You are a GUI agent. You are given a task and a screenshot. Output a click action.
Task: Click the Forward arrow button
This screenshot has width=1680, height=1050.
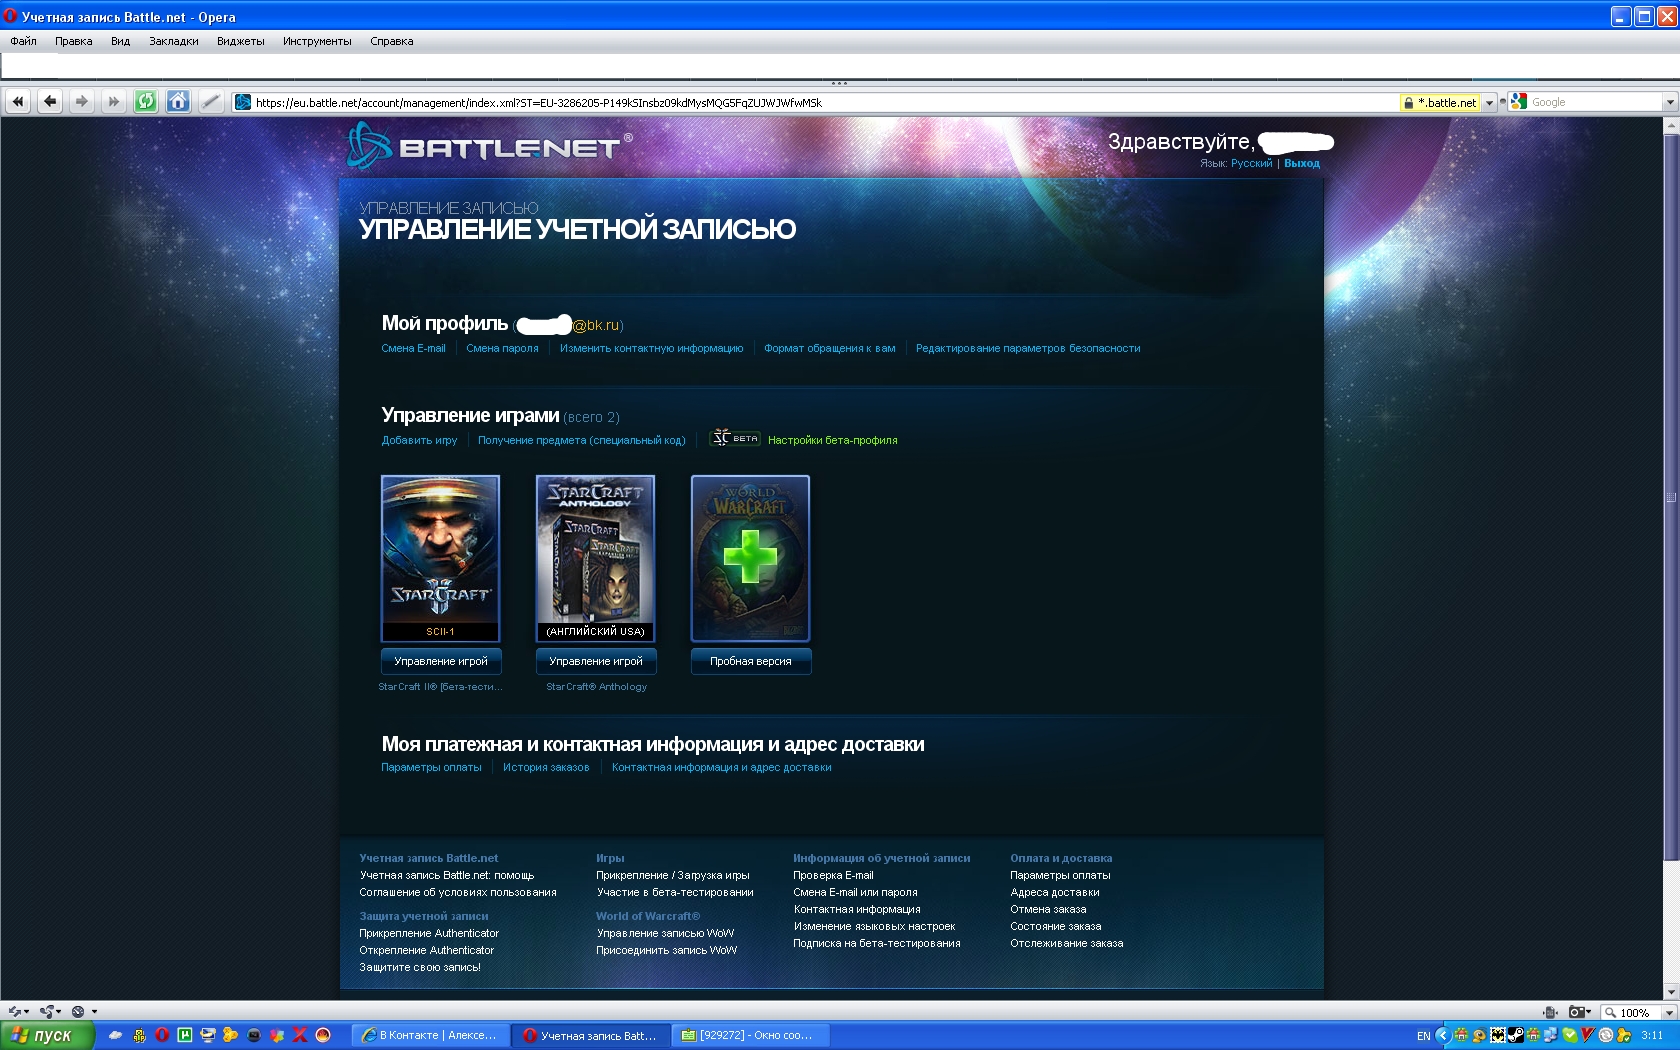click(x=82, y=101)
